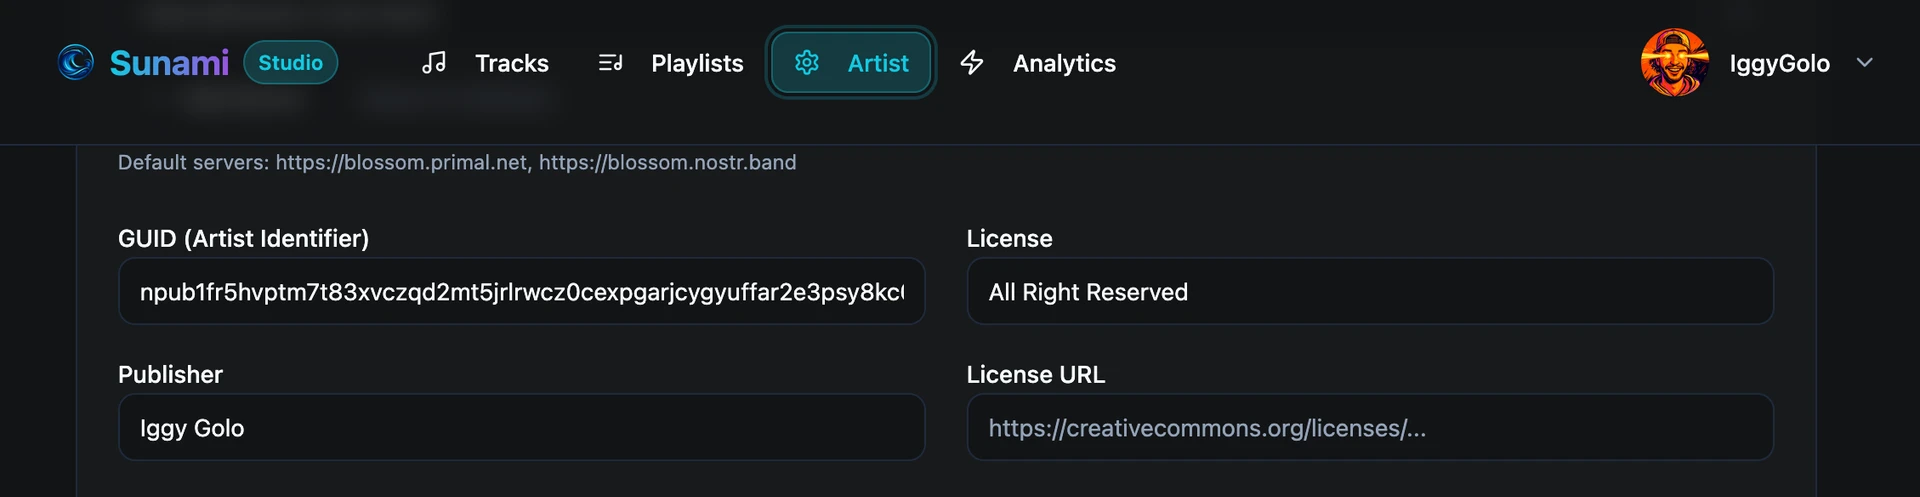Click the License field showing All Right Reserved
Screen dimensions: 1920x497
pos(1369,292)
